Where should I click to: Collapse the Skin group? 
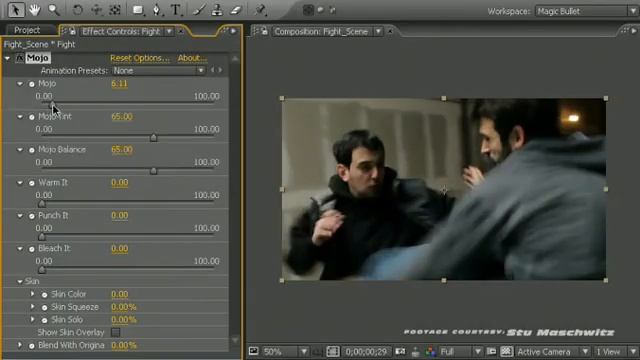[x=20, y=282]
